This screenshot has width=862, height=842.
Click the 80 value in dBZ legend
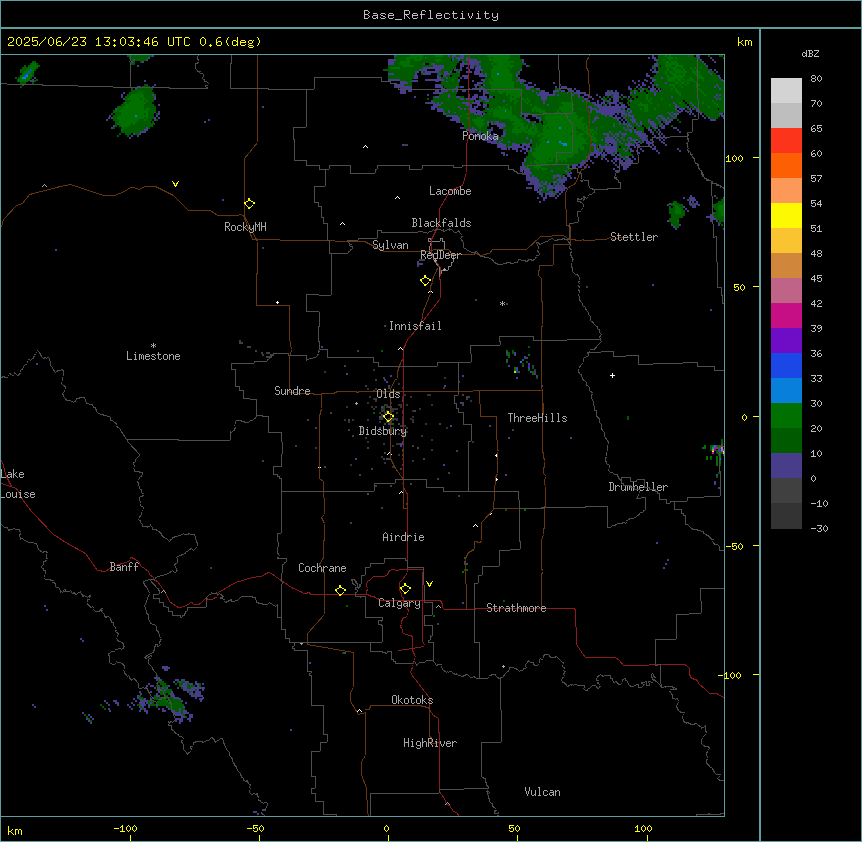click(816, 79)
